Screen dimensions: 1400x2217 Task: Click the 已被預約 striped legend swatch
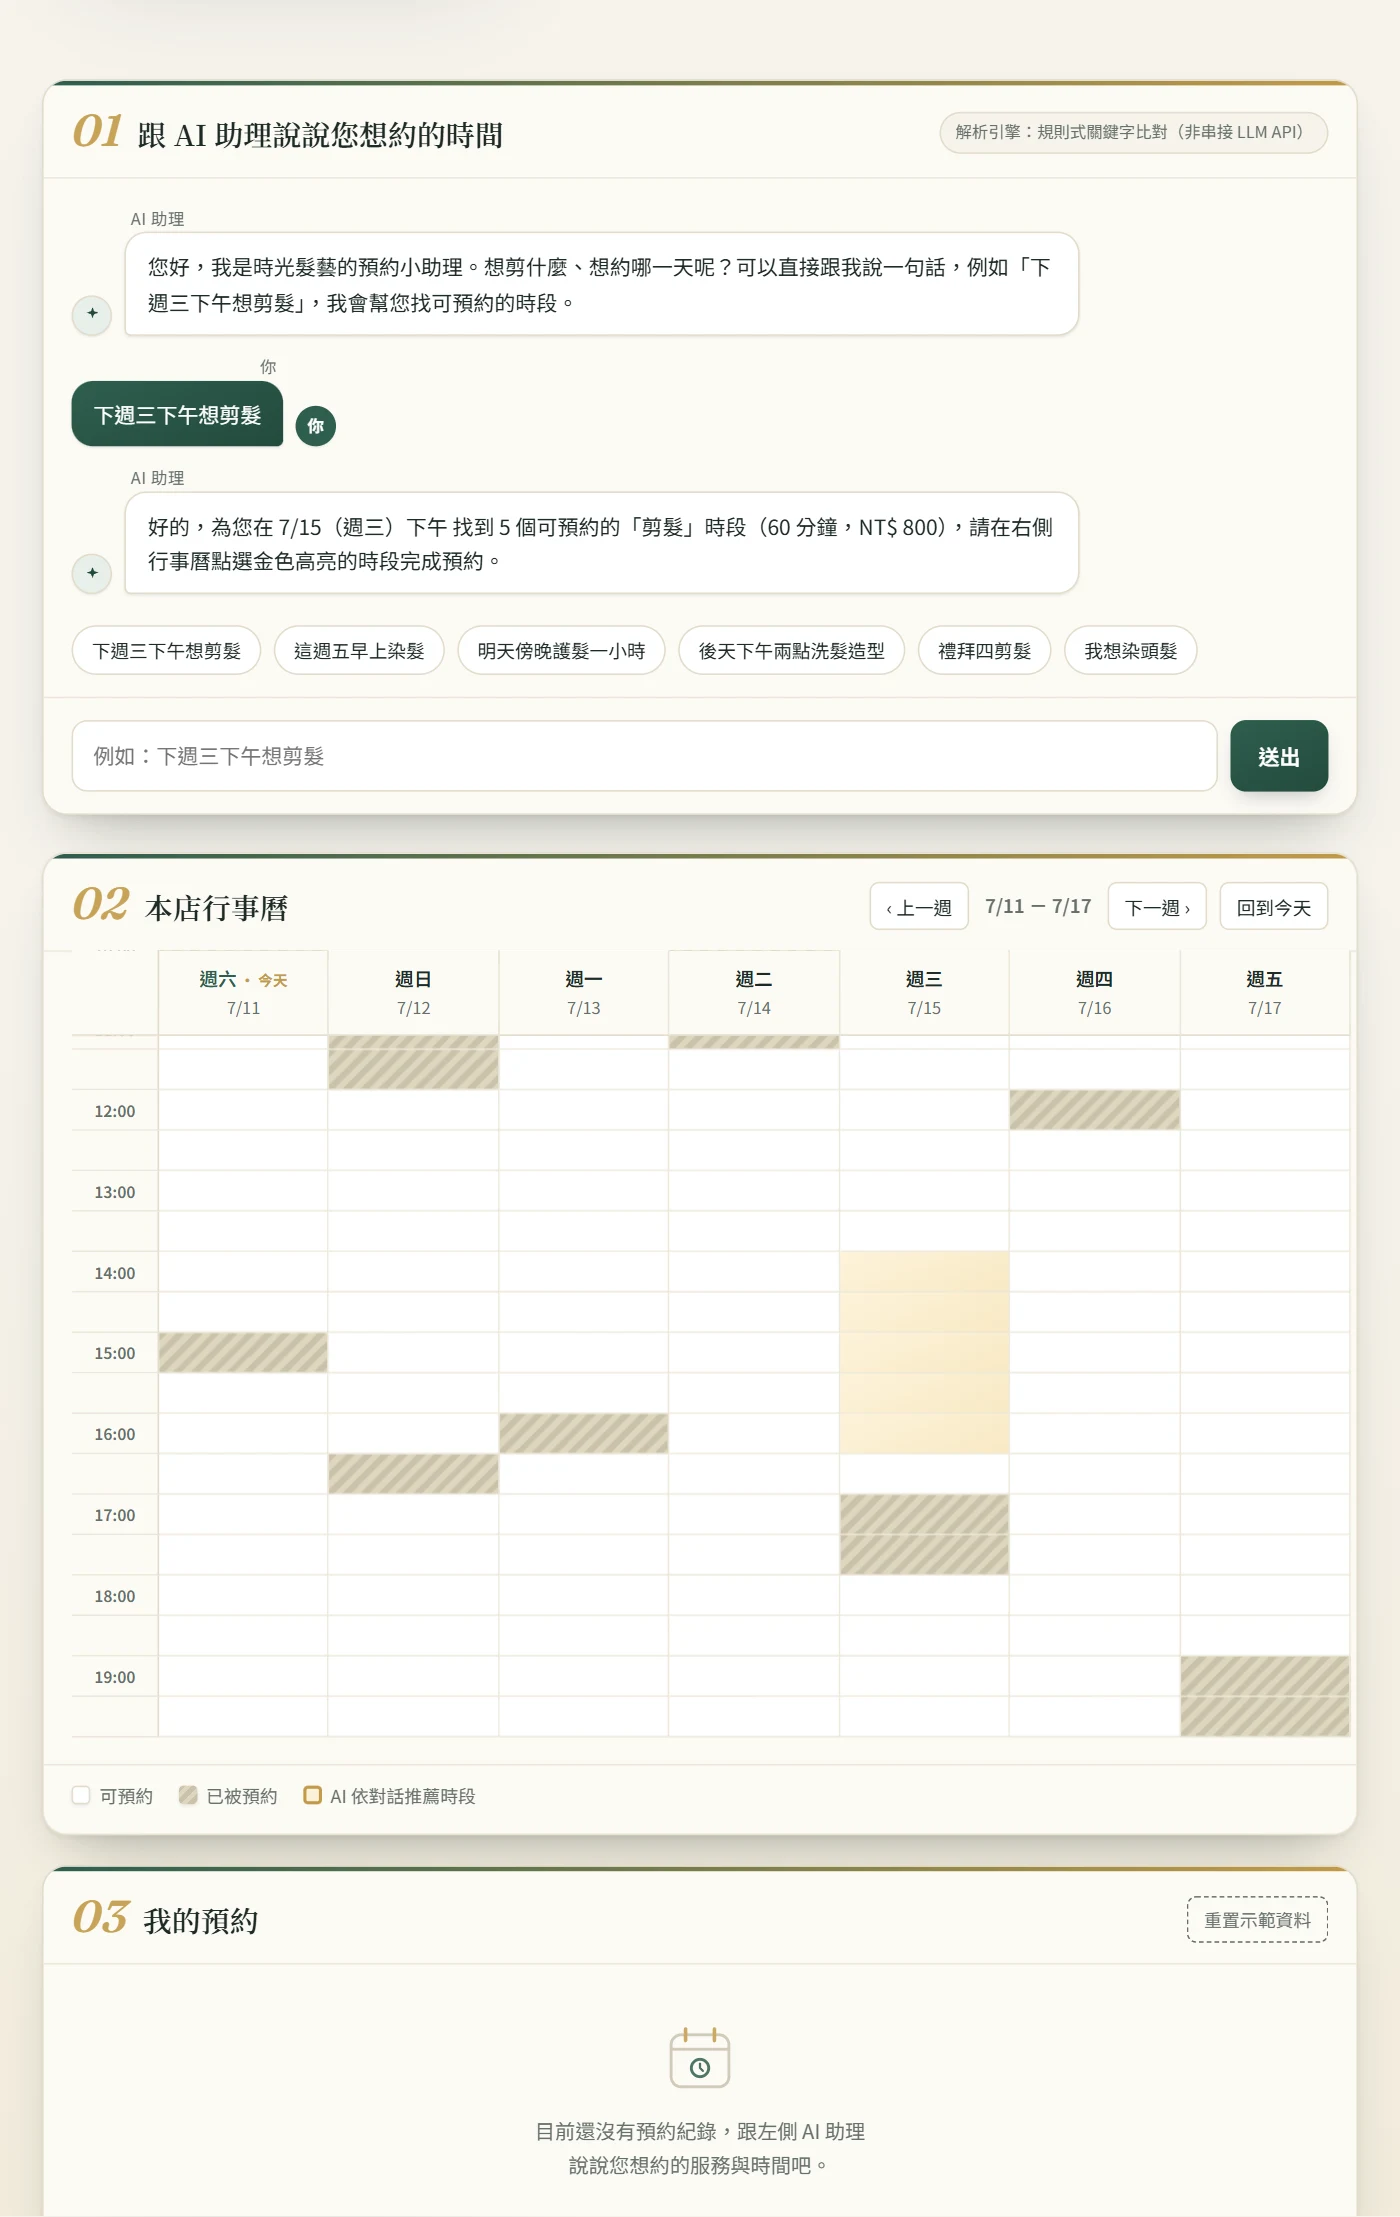pos(188,1795)
